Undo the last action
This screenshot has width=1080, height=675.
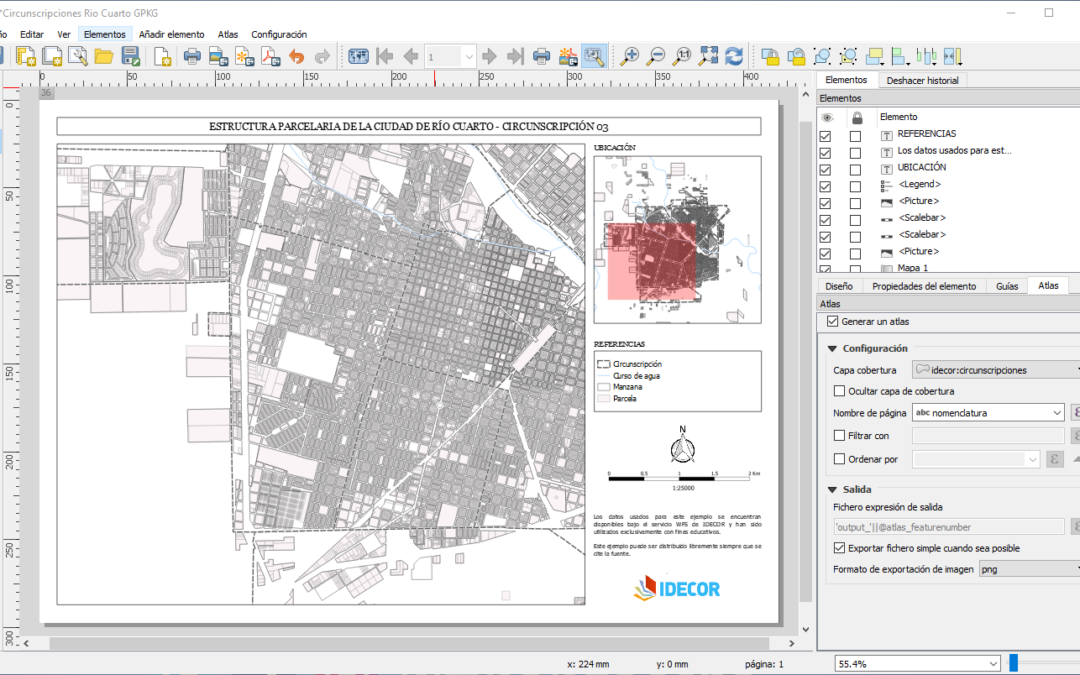(297, 56)
